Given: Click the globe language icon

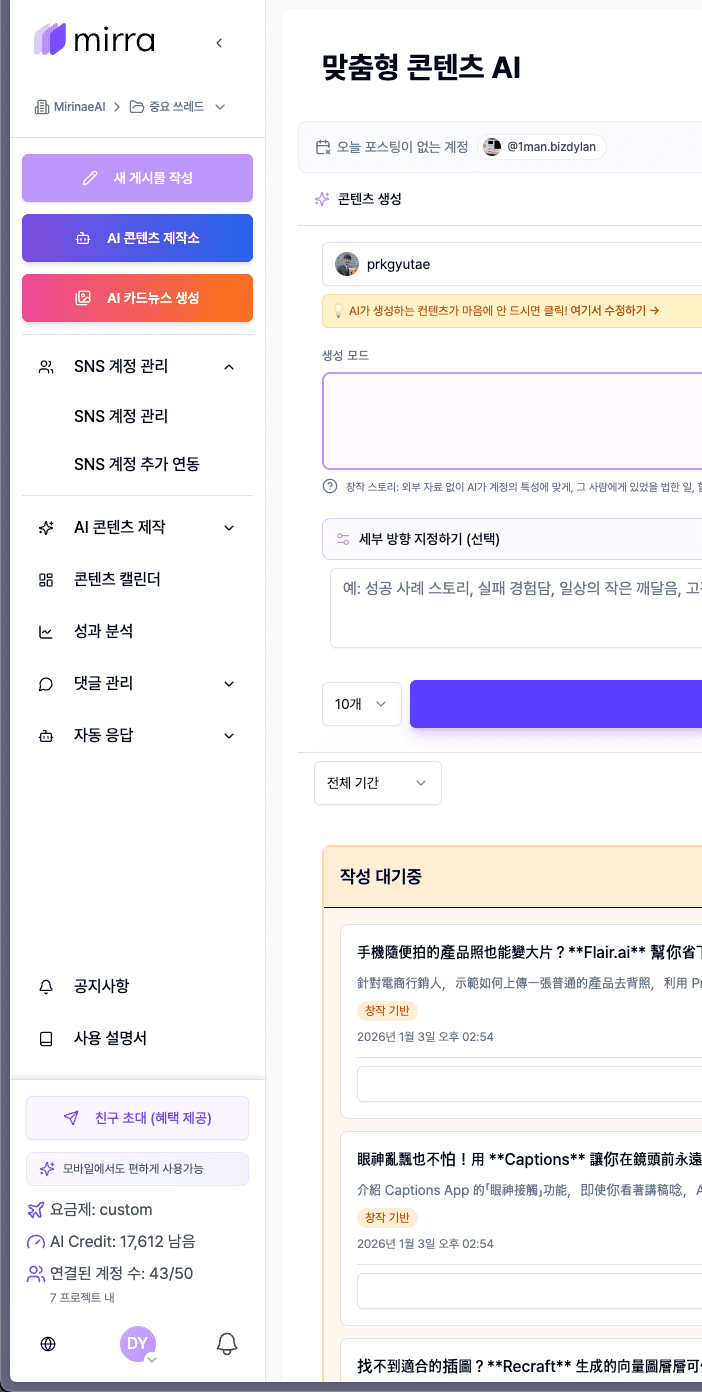Looking at the screenshot, I should (x=48, y=1344).
